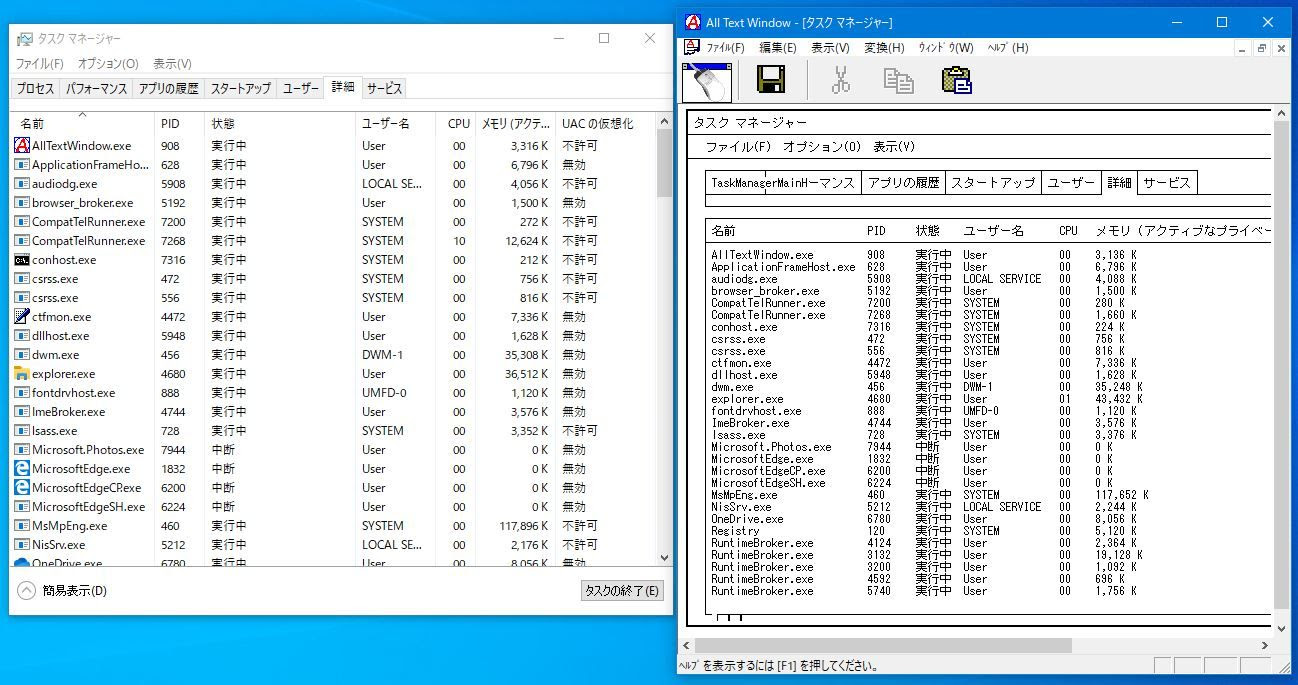Select the browser_broker.exe row in Task Manager
Screen dimensions: 1298x685
click(334, 203)
